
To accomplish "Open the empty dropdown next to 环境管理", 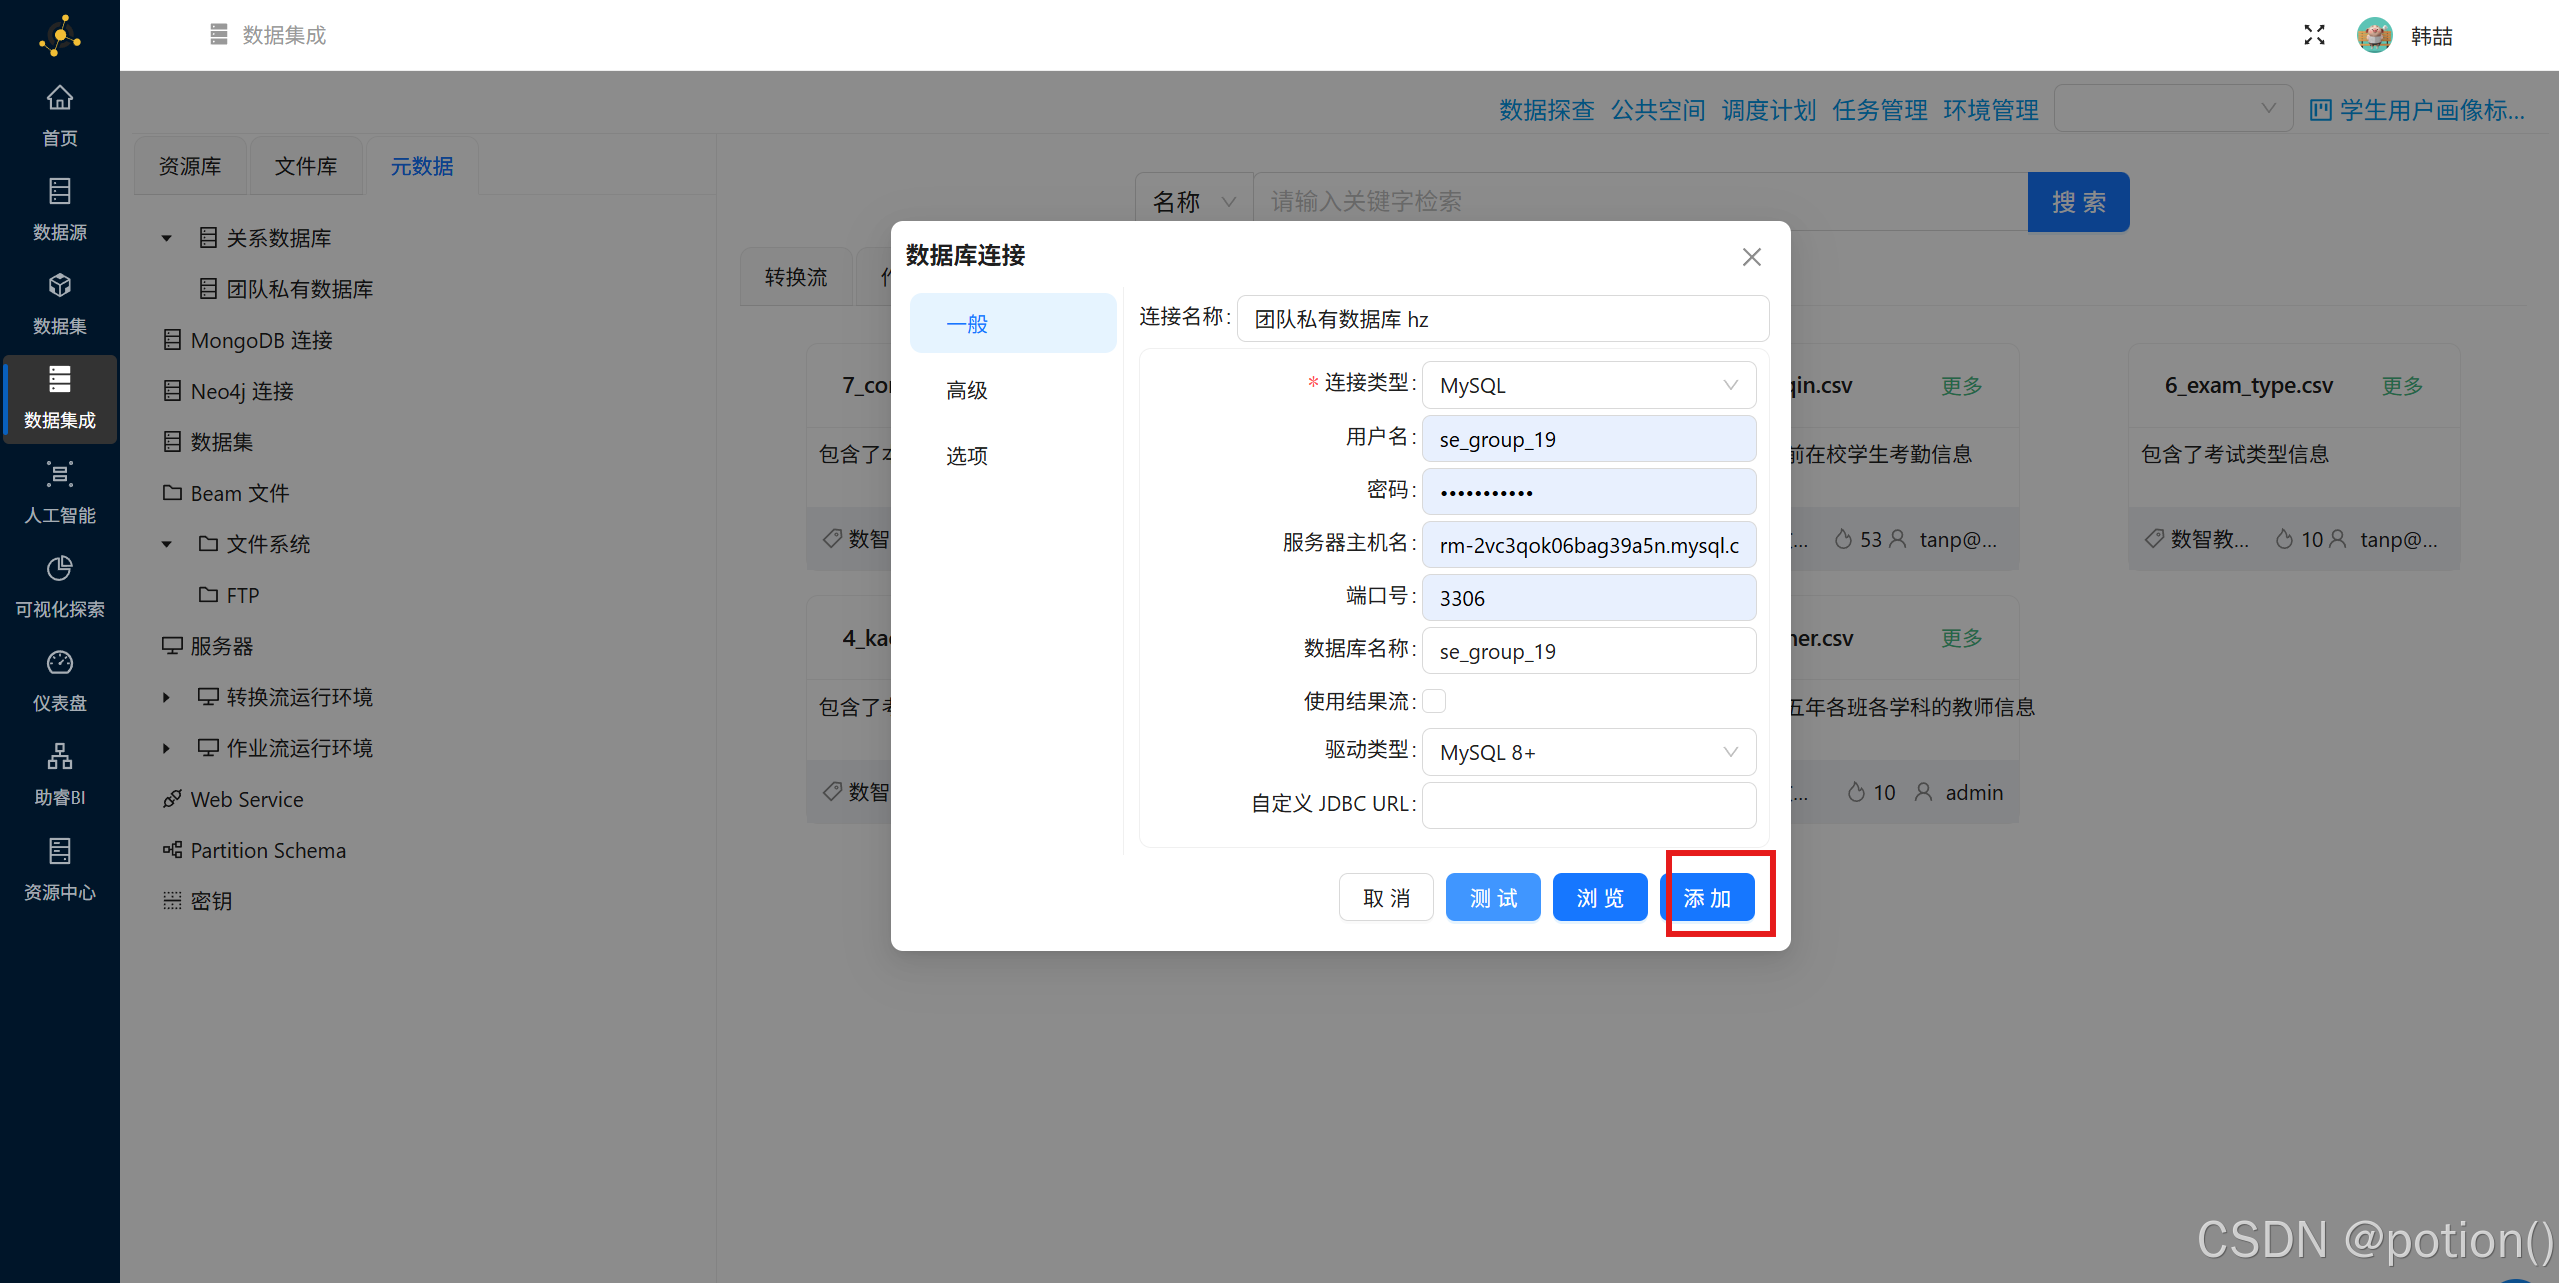I will tap(2173, 108).
